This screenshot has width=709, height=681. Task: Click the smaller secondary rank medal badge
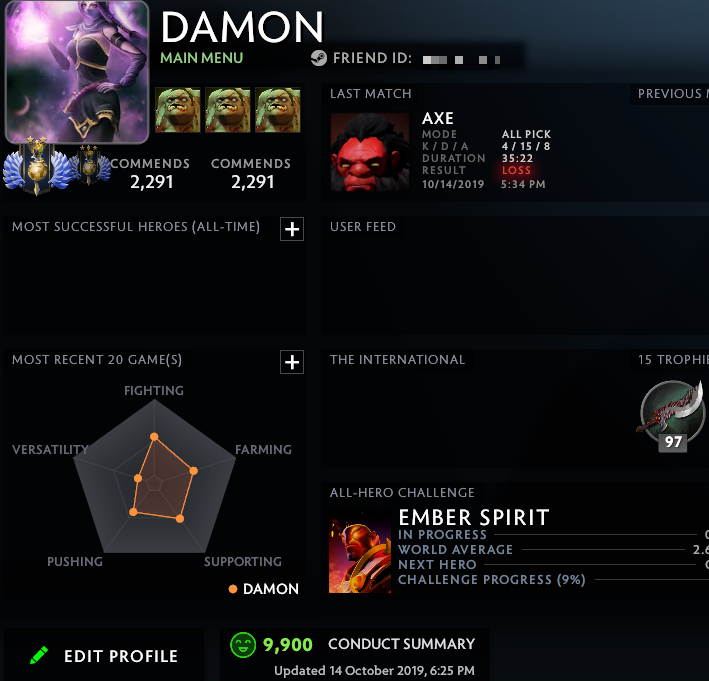(90, 165)
